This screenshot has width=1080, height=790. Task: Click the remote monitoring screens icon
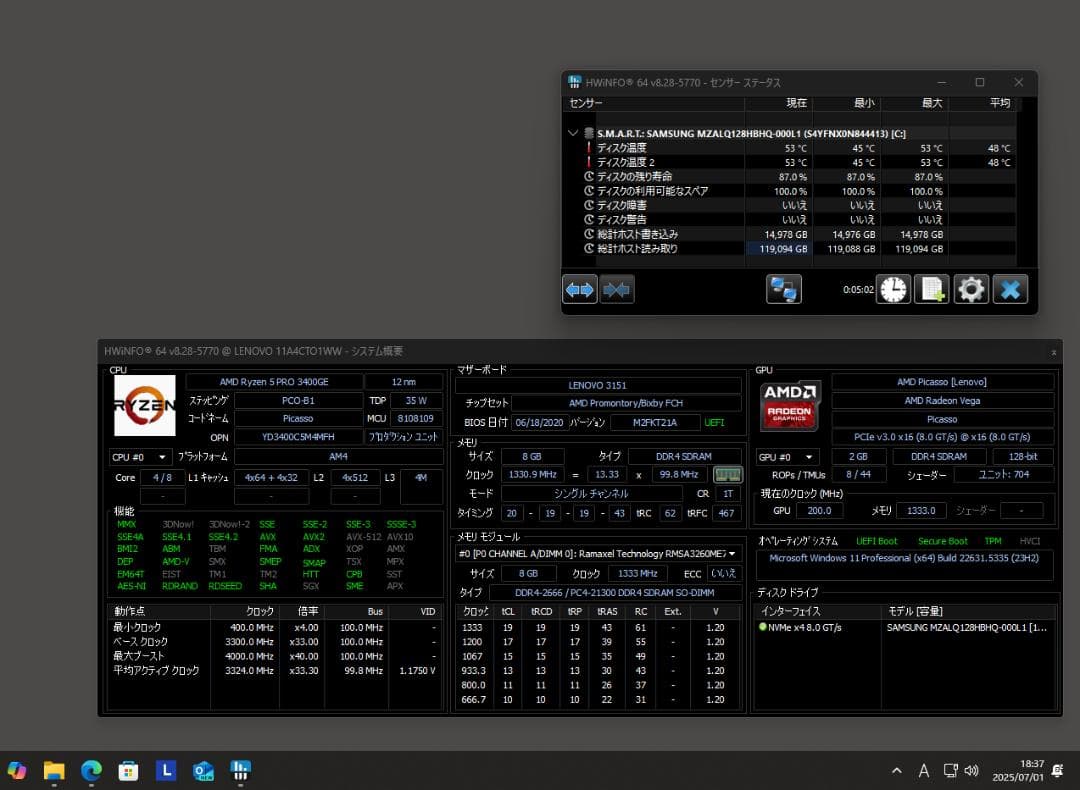click(784, 288)
